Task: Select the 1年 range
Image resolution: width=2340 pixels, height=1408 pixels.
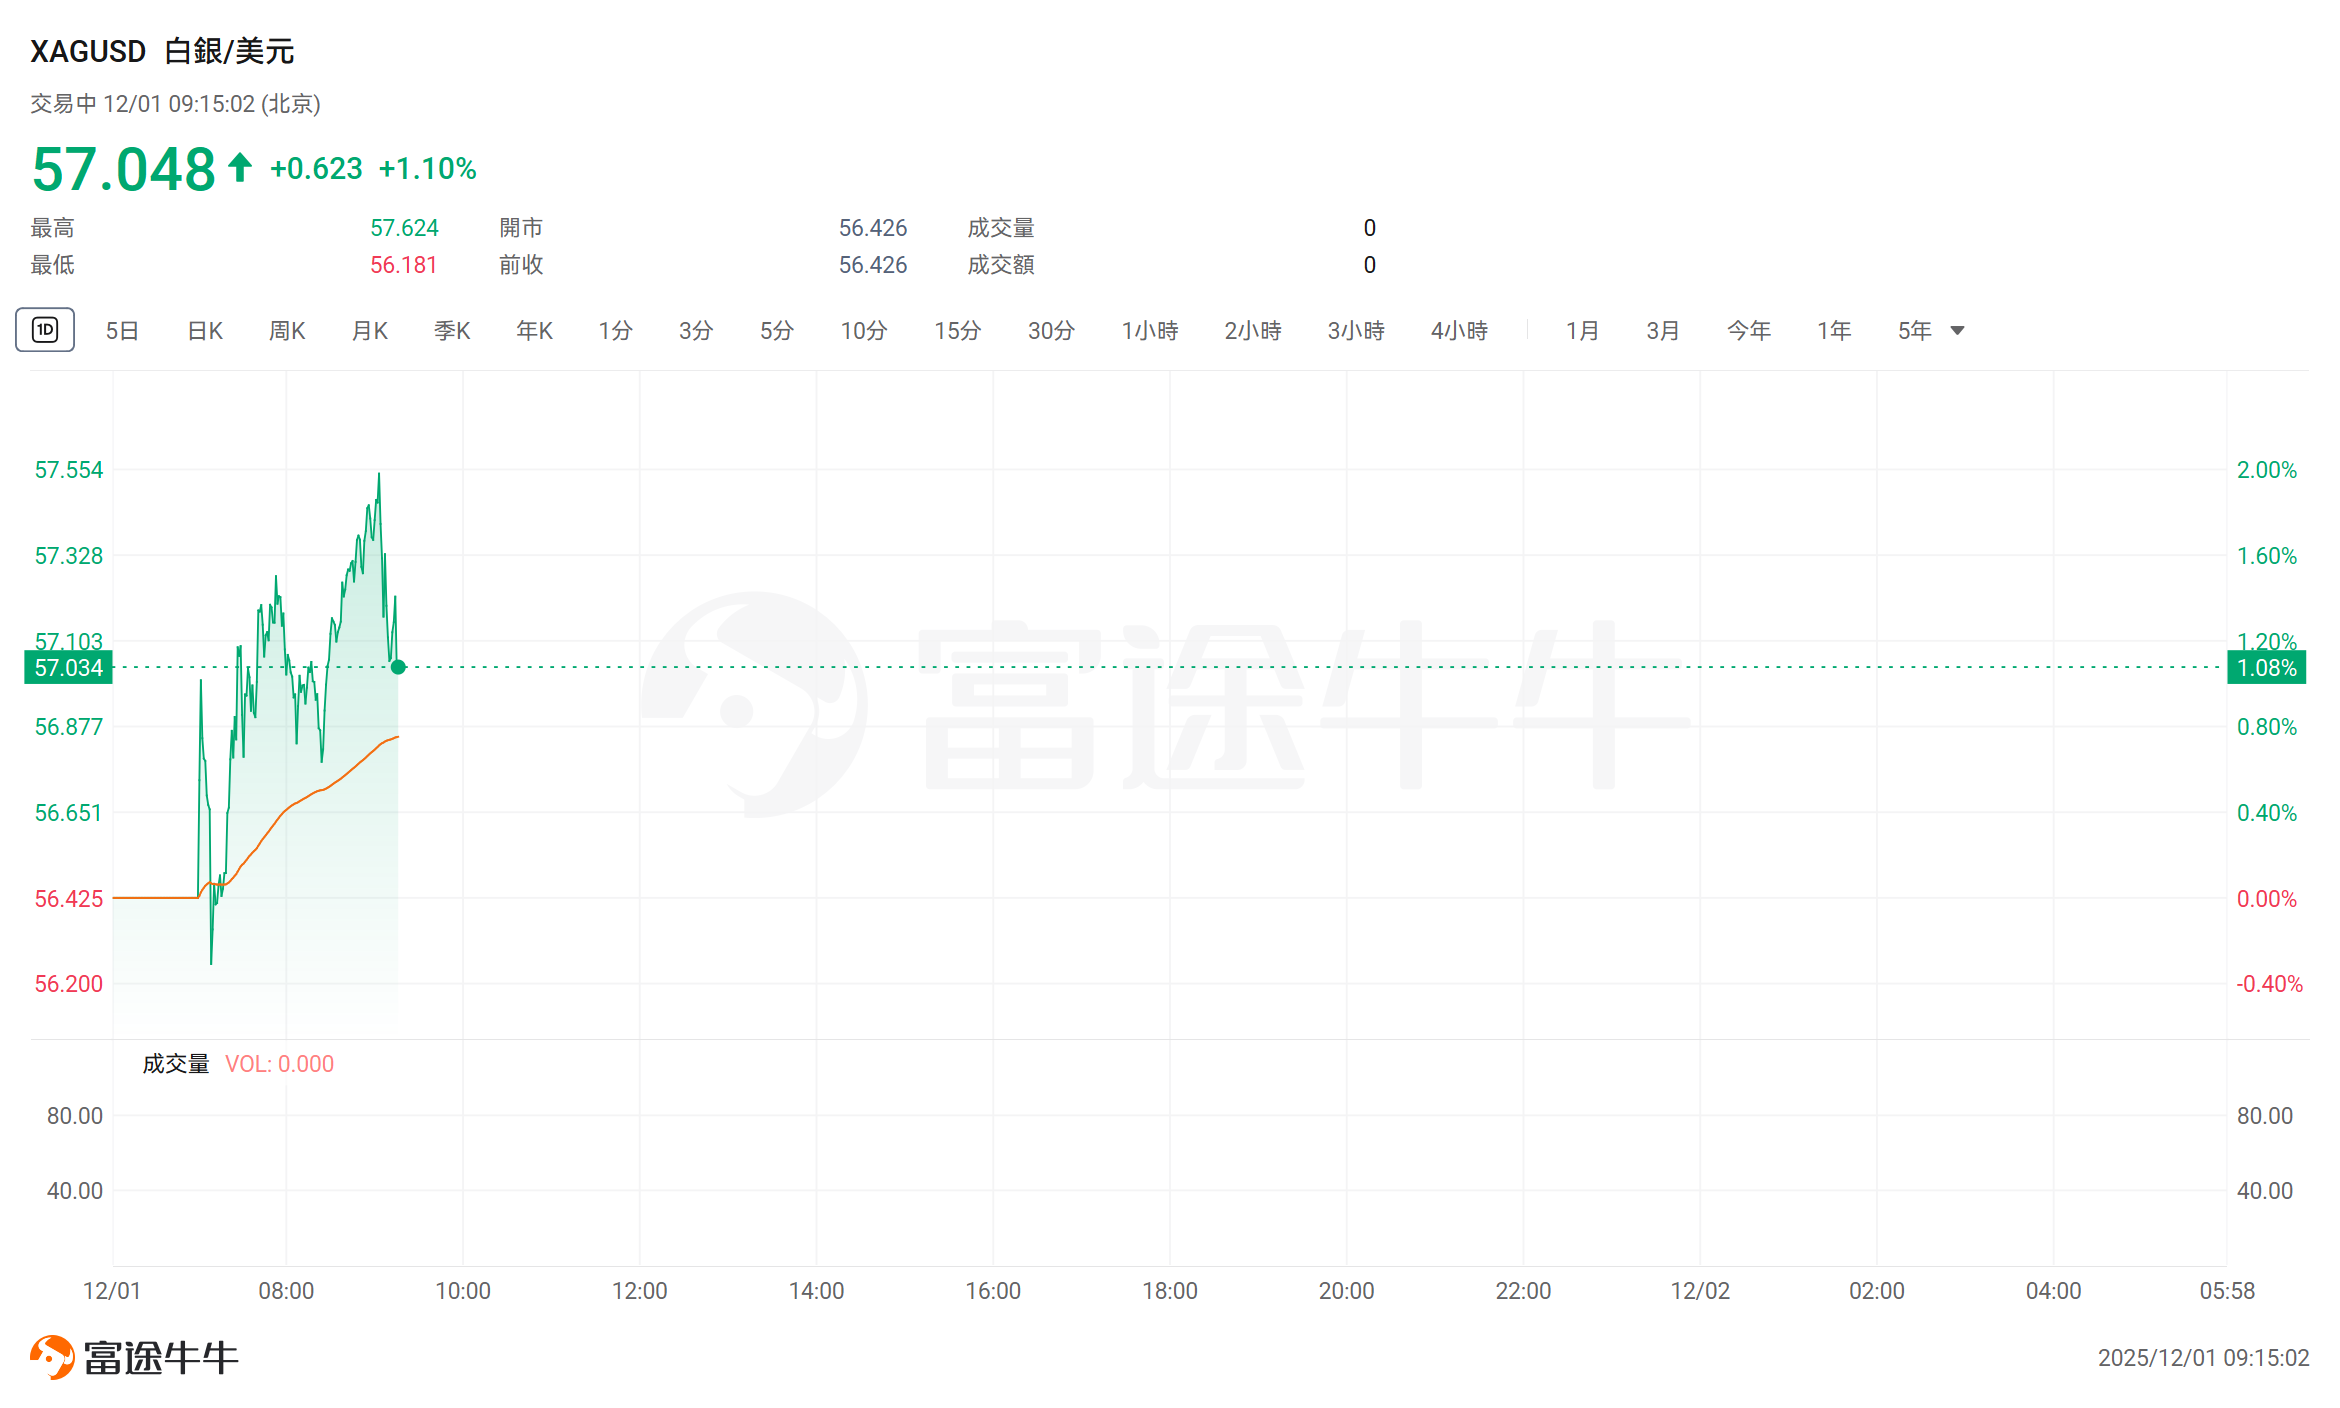Action: [1833, 331]
